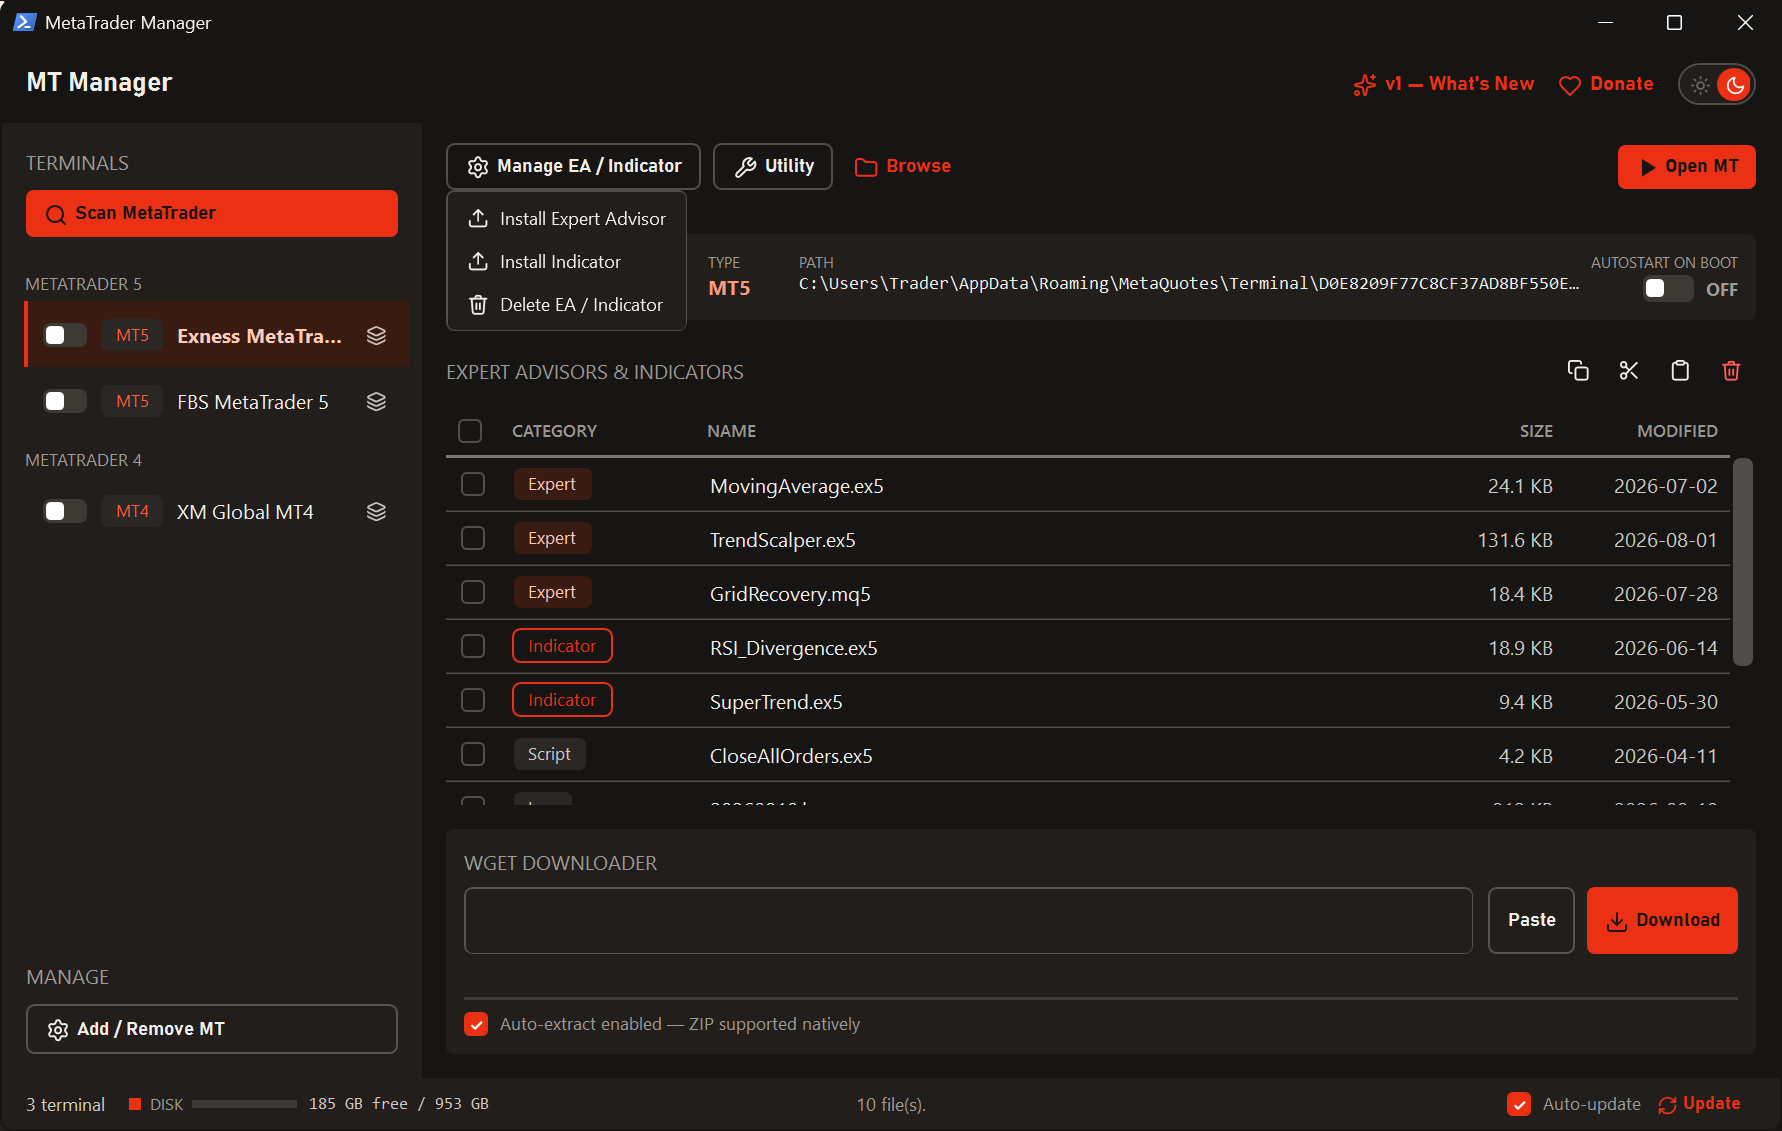Check the CloseAllOrders.ex5 row checkbox

tap(473, 754)
